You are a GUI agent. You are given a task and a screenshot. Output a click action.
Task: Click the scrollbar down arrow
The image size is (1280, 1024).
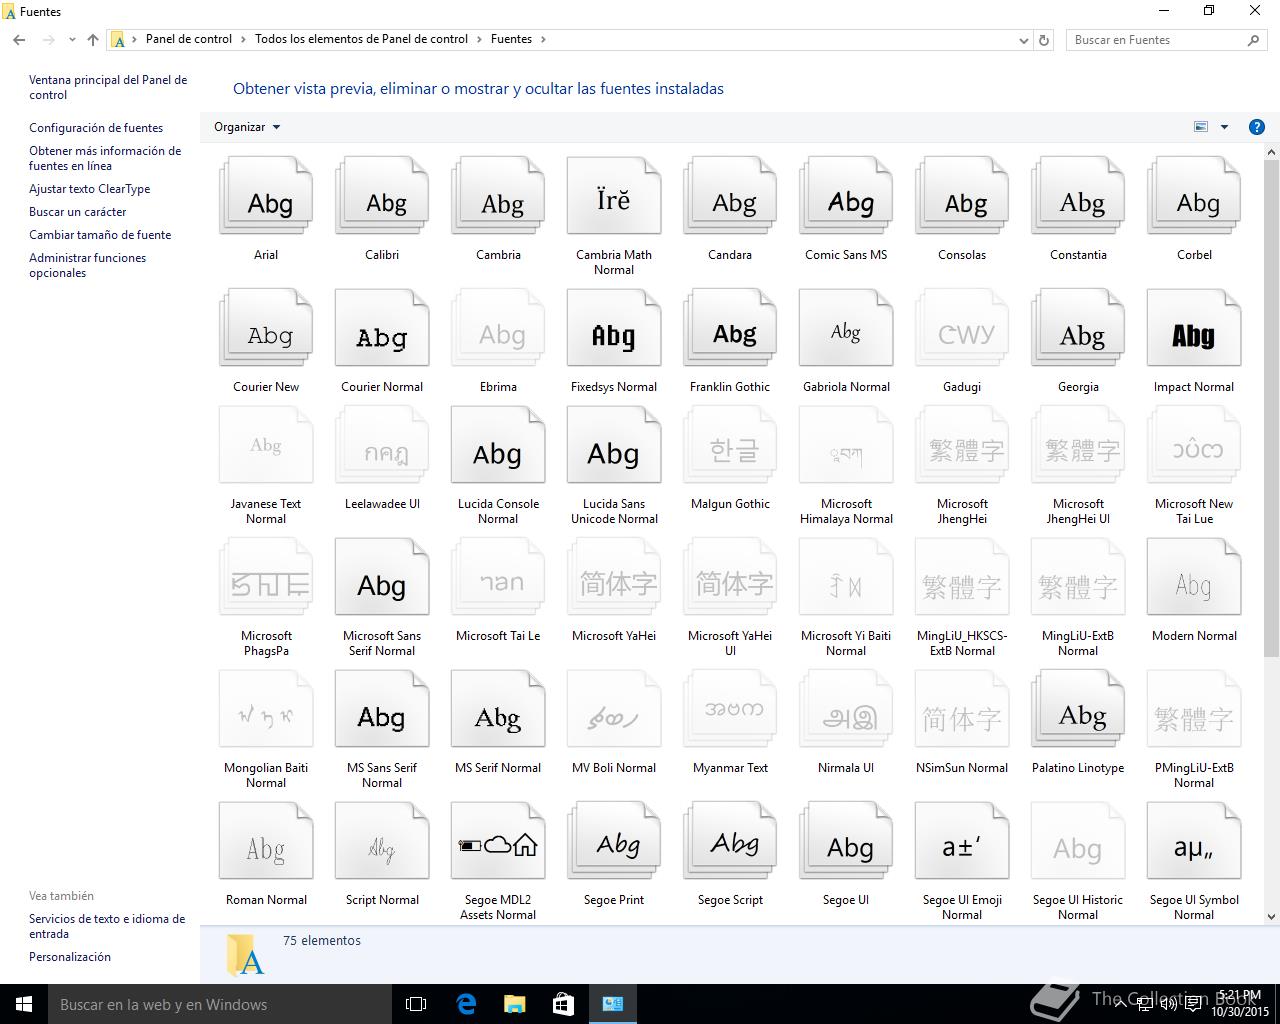point(1271,916)
